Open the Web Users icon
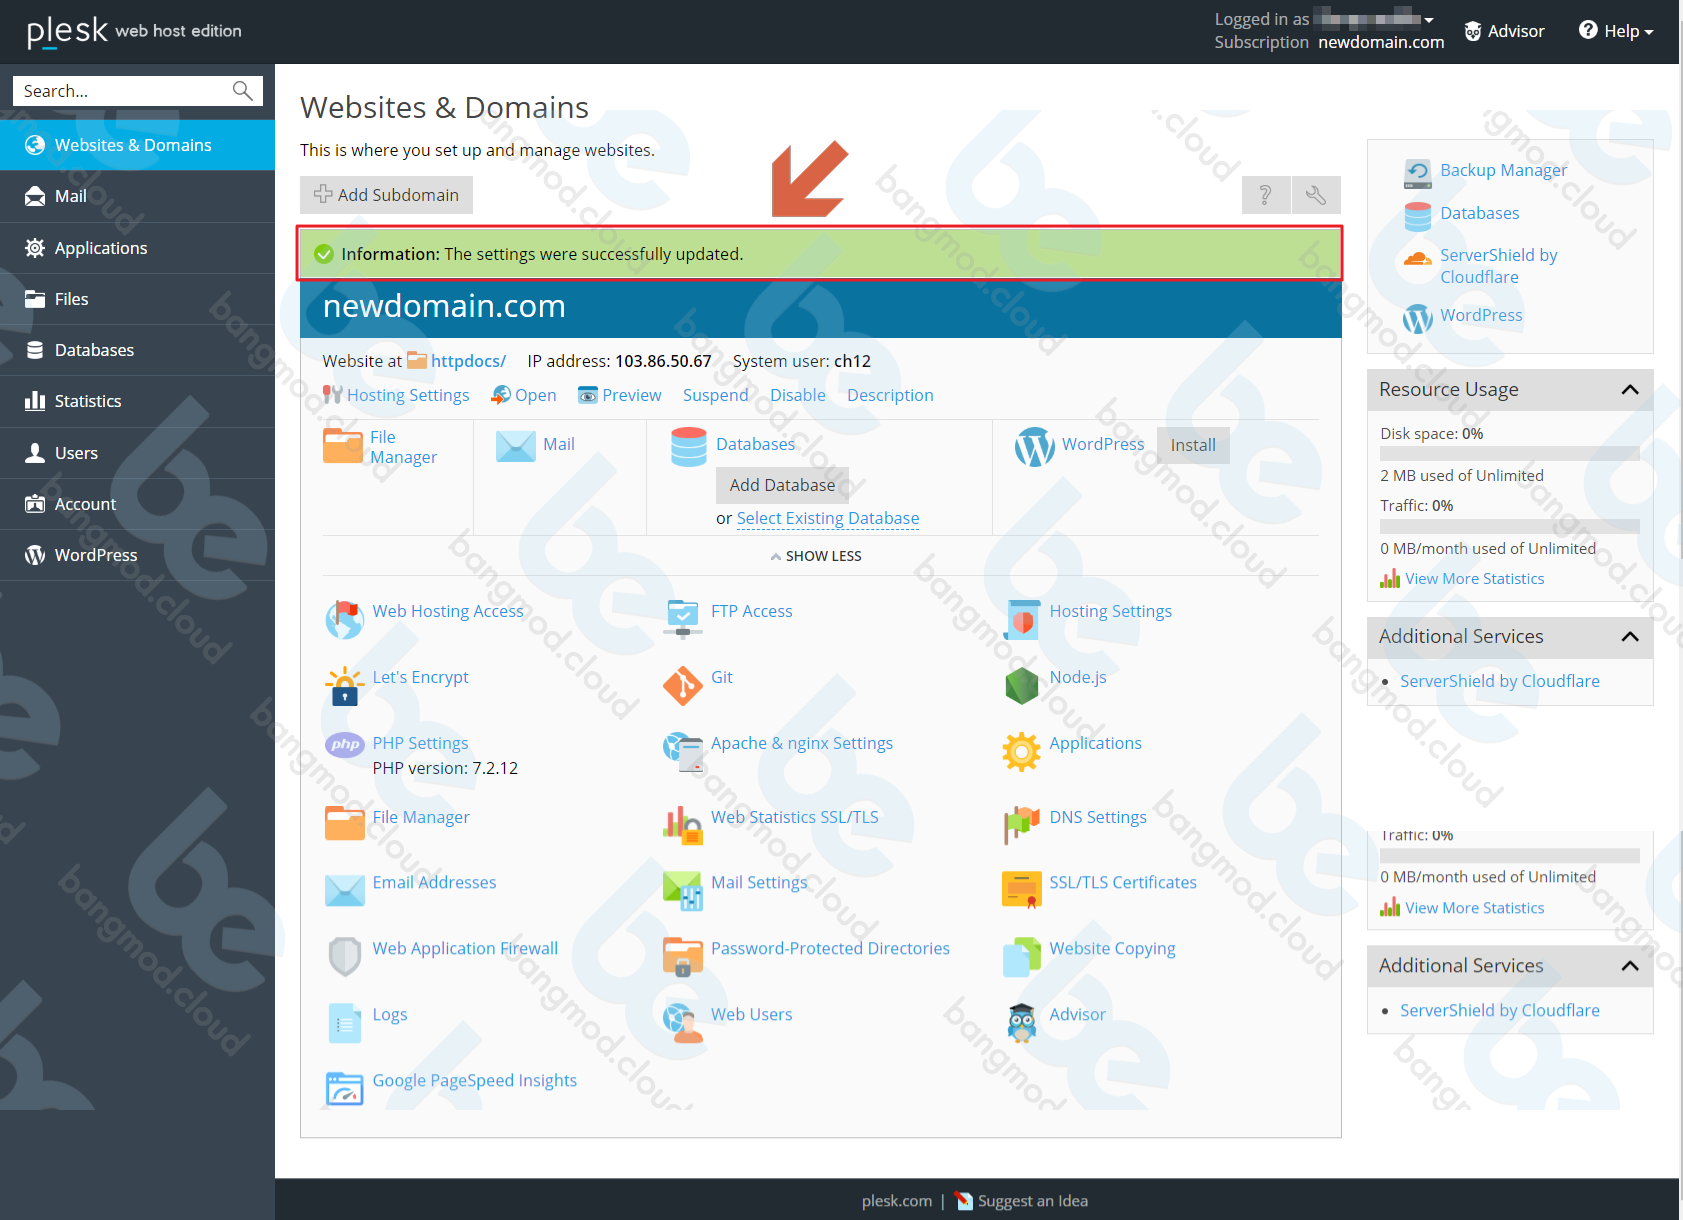This screenshot has width=1683, height=1220. click(x=683, y=1023)
